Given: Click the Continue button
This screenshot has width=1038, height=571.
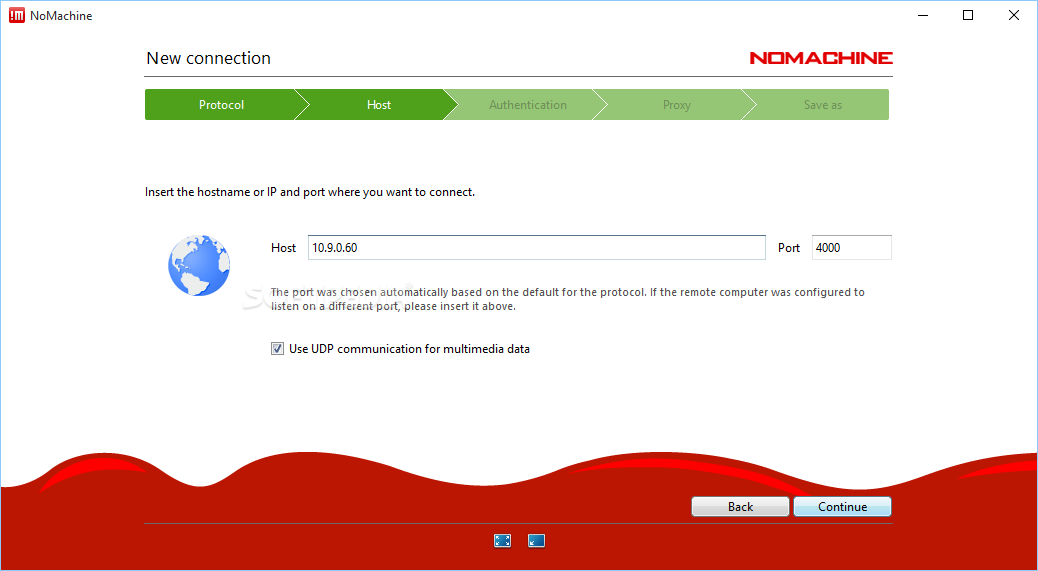Looking at the screenshot, I should (842, 507).
